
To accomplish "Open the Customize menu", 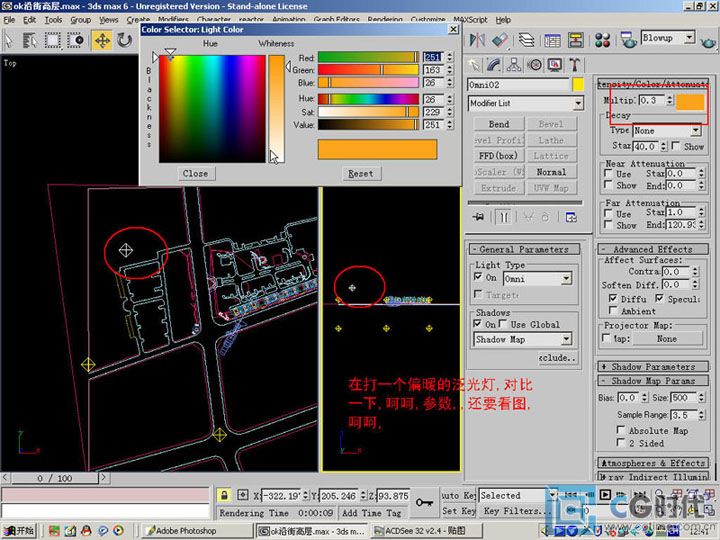I will [x=428, y=19].
